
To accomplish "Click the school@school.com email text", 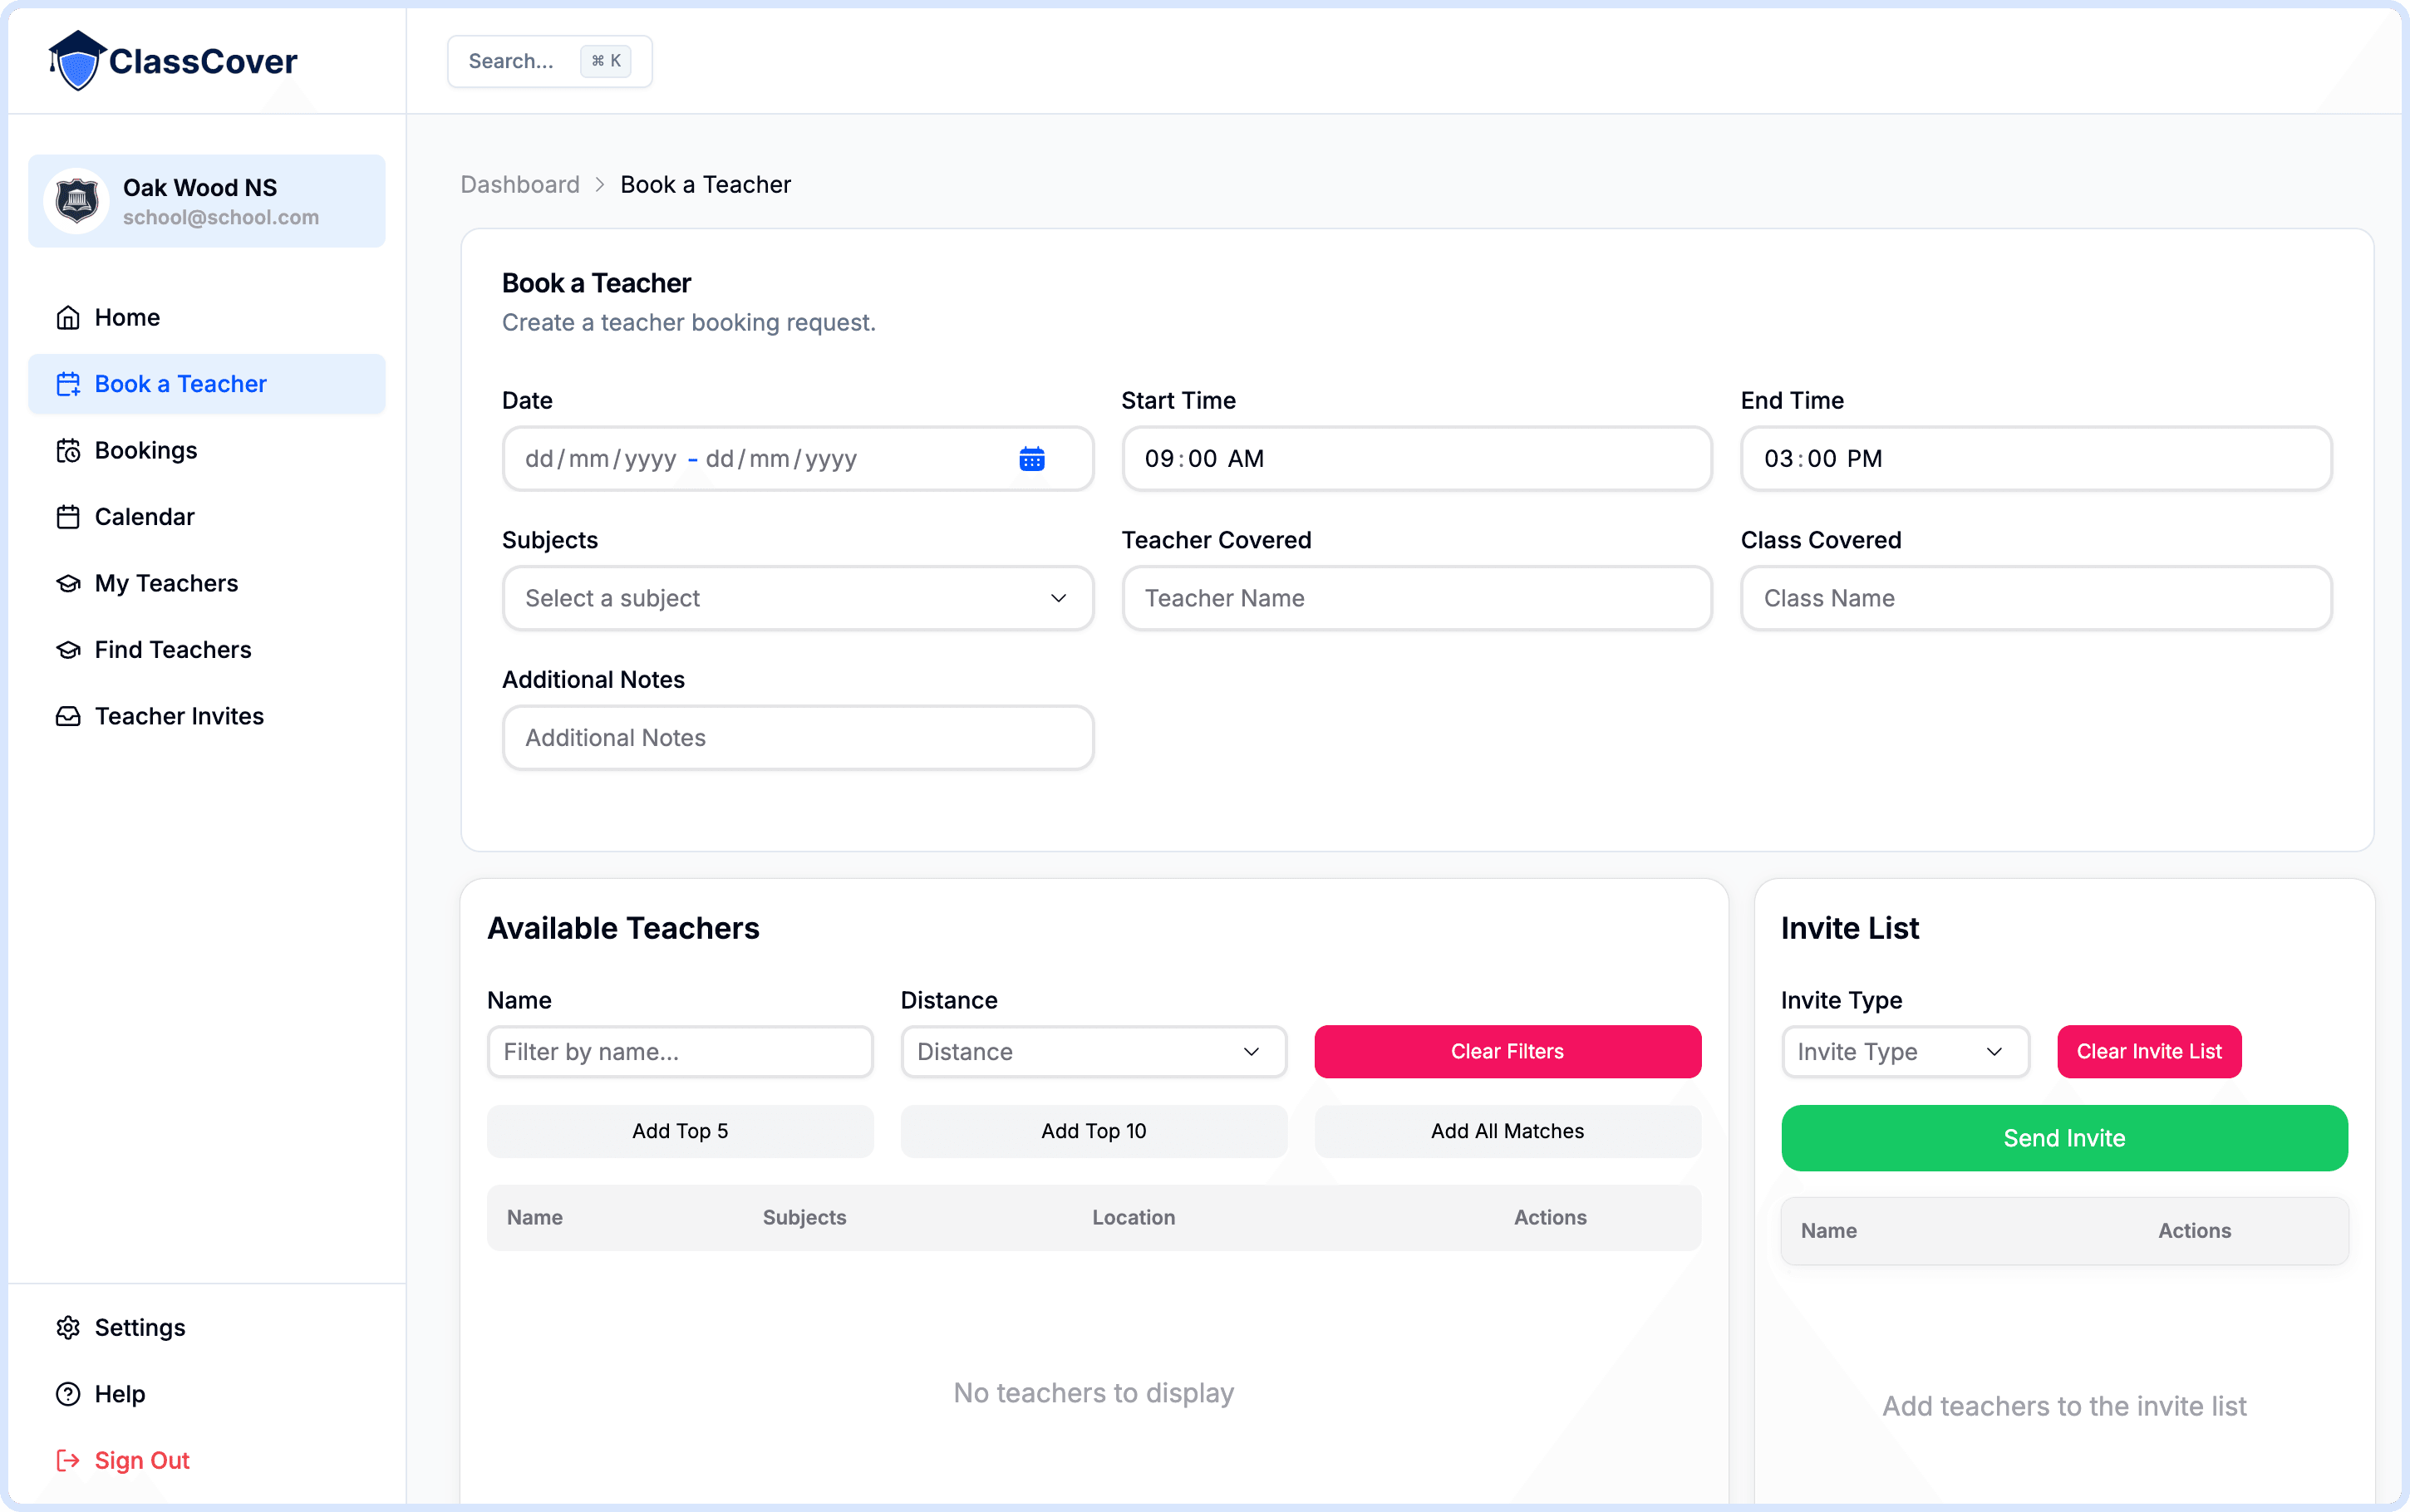I will coord(221,218).
